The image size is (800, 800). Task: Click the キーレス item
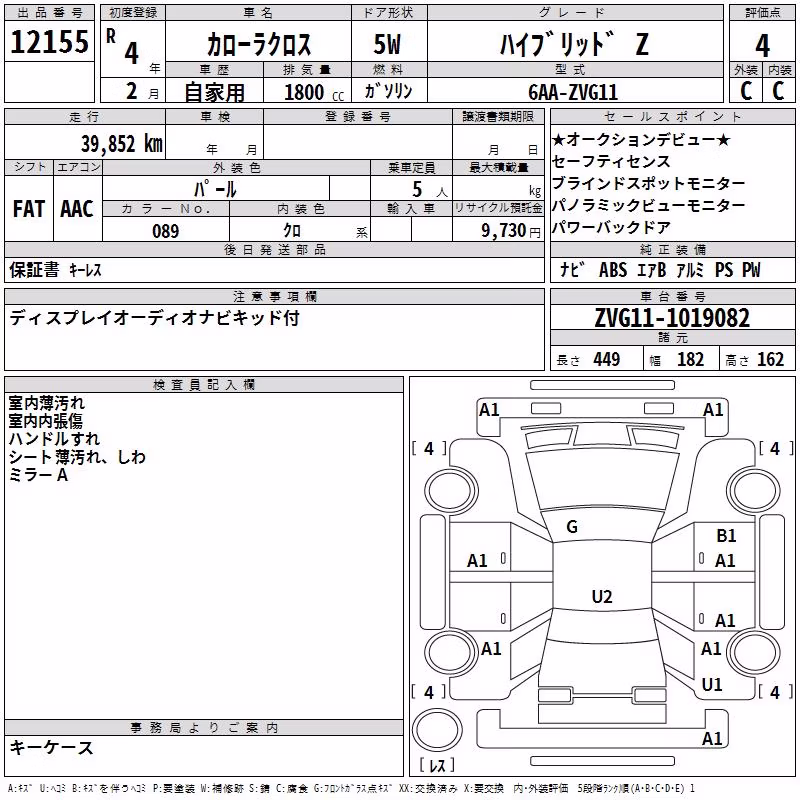(85, 270)
